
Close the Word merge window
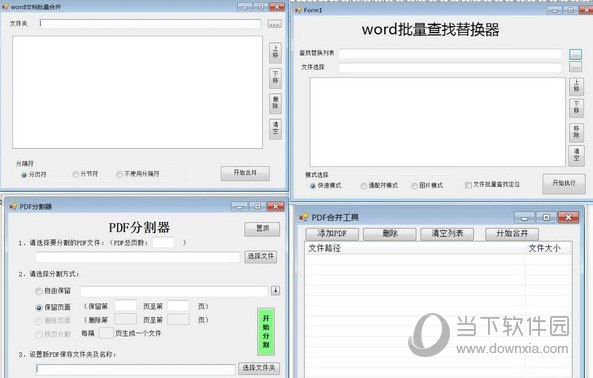277,7
